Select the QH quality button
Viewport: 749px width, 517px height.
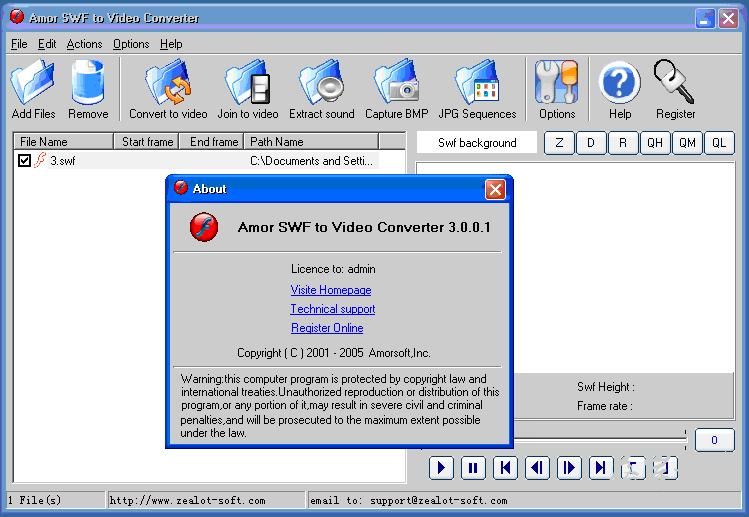[655, 143]
